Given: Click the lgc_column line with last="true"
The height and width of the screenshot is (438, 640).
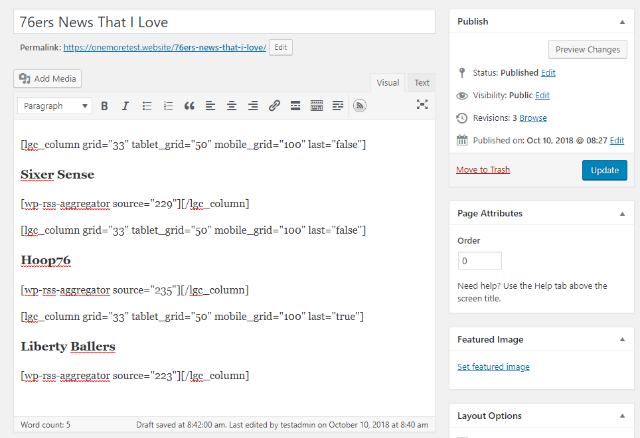Looking at the screenshot, I should click(x=192, y=317).
